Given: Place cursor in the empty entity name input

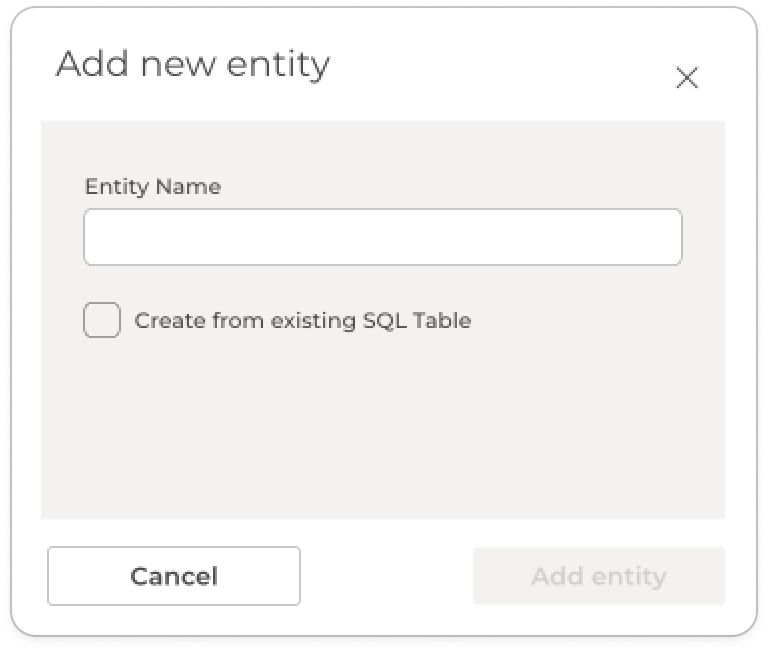Looking at the screenshot, I should [x=382, y=237].
